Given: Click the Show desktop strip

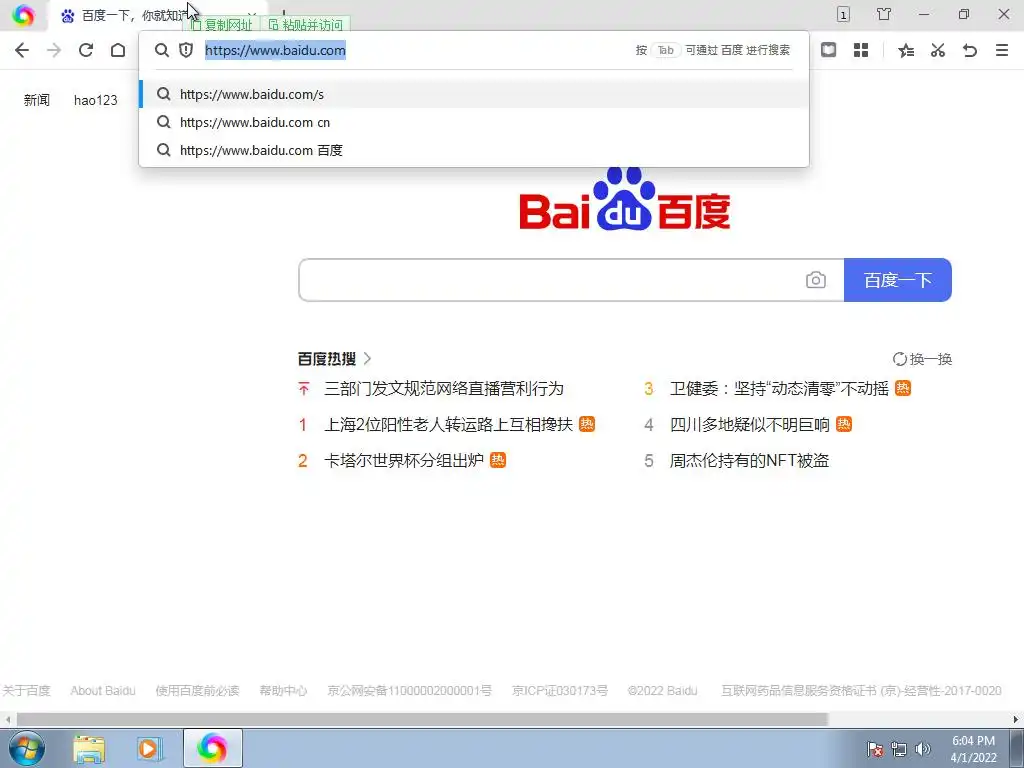Looking at the screenshot, I should click(1017, 748).
